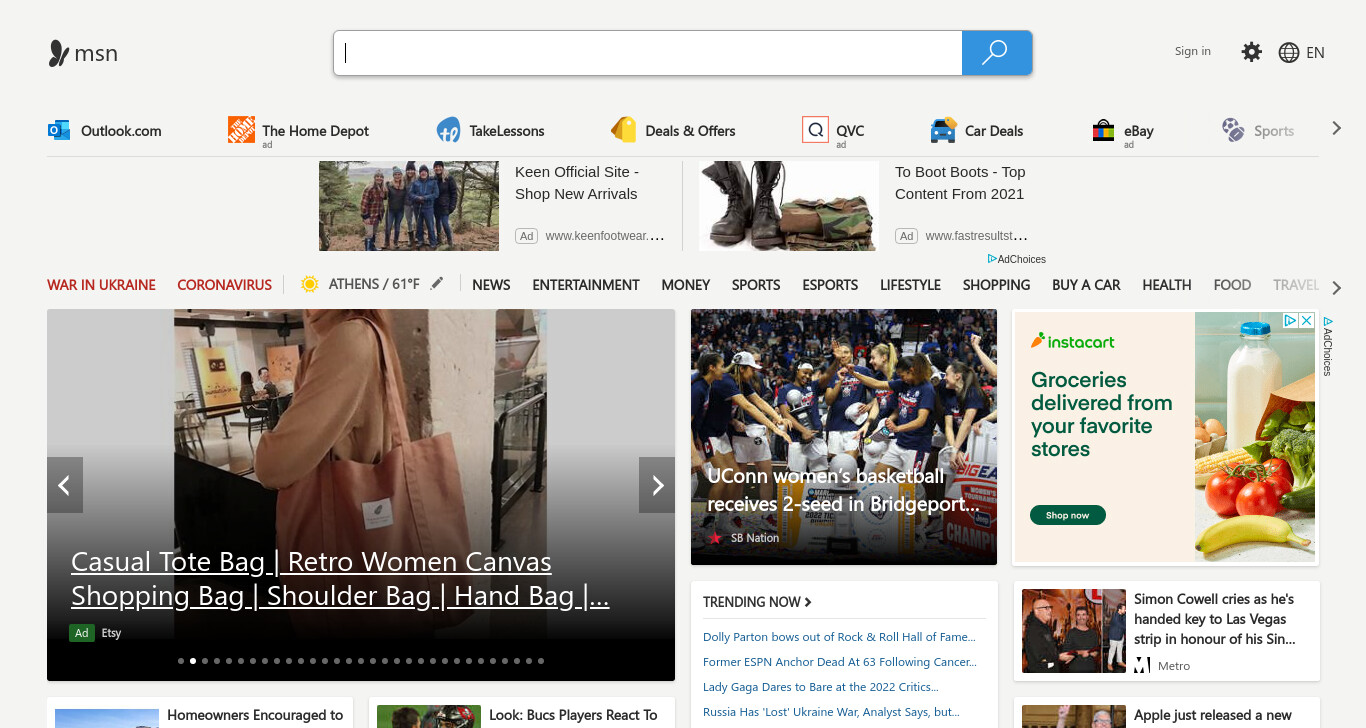This screenshot has width=1366, height=728.
Task: Click the Metro source logo icon
Action: point(1142,665)
